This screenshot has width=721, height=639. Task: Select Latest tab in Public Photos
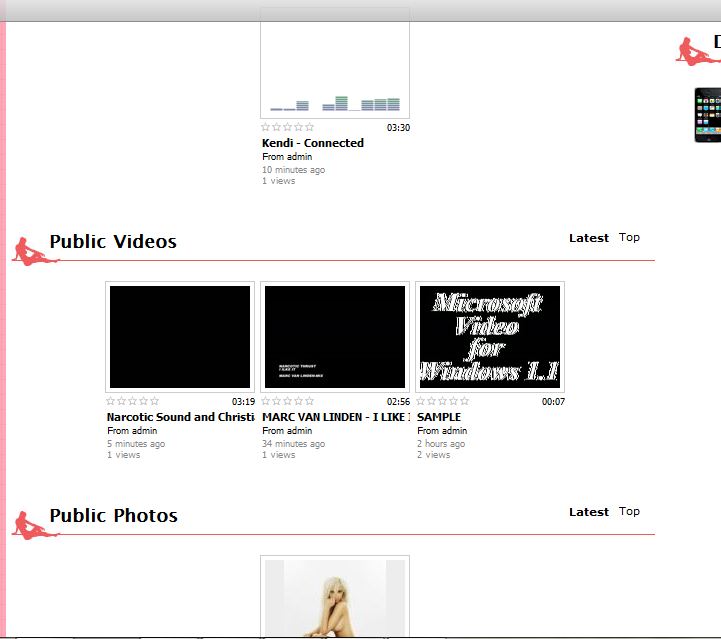click(x=589, y=512)
